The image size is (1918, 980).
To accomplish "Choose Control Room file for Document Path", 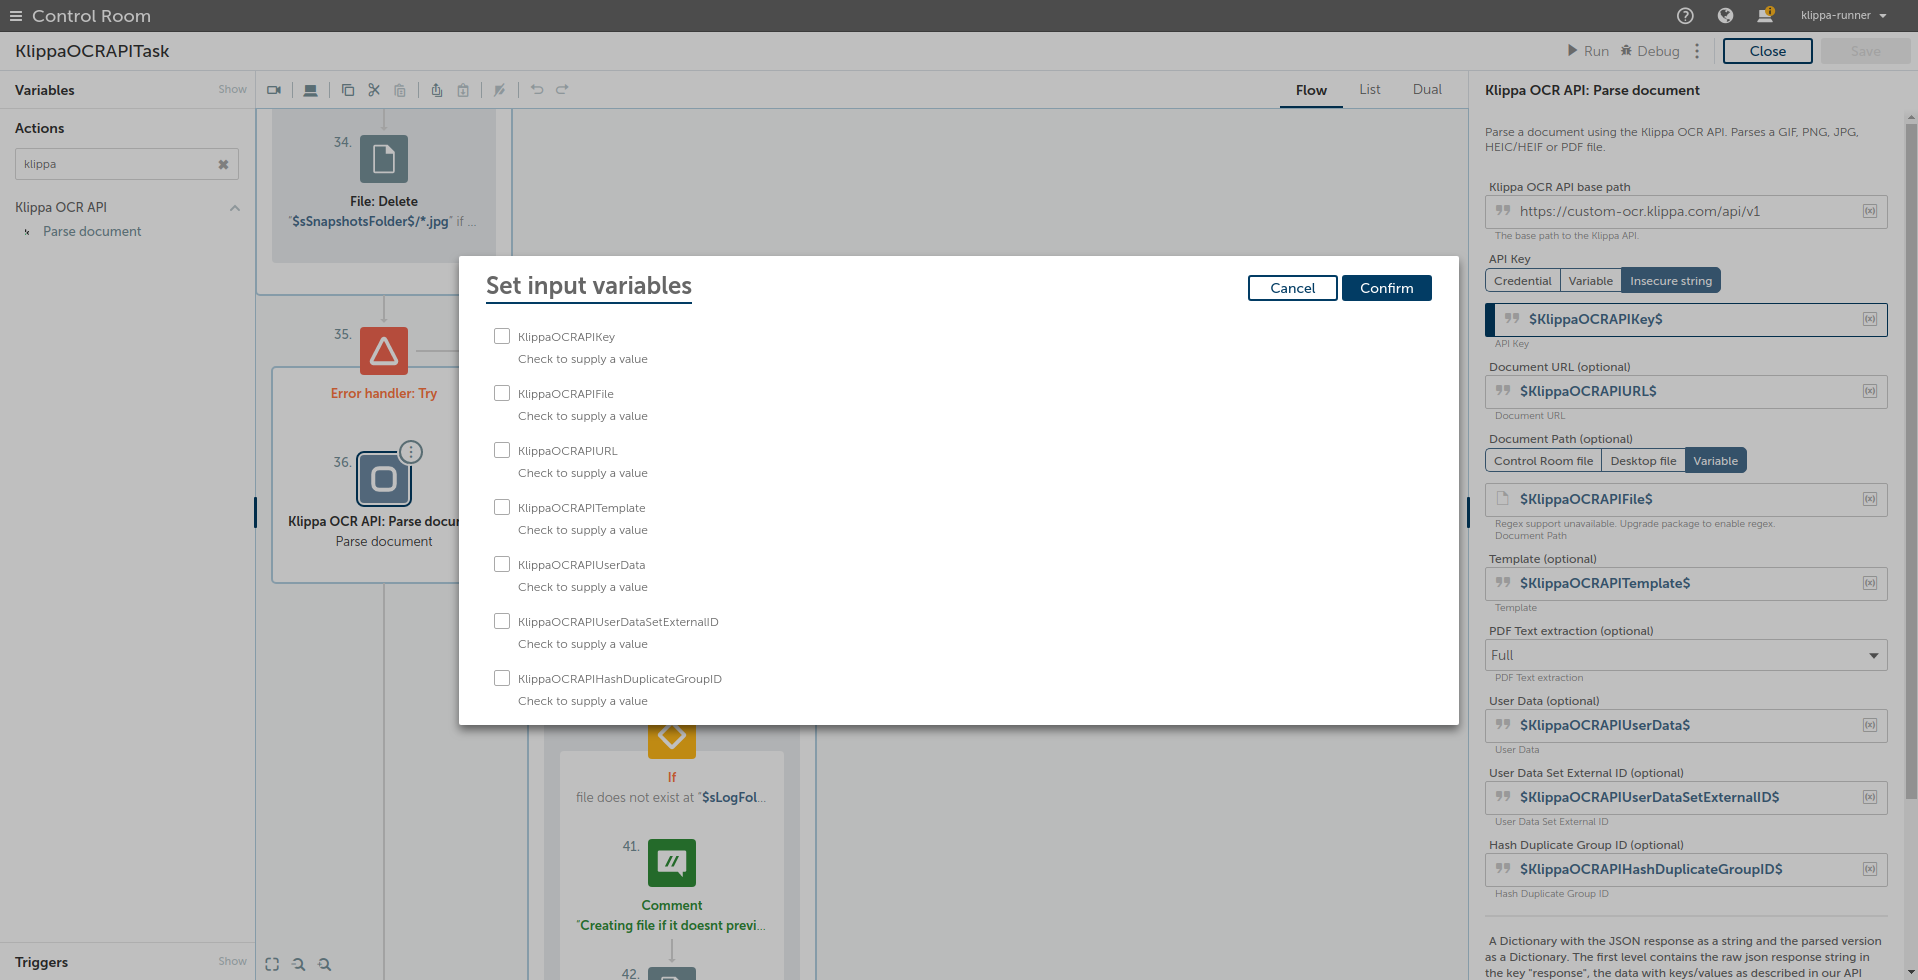I will pos(1543,461).
